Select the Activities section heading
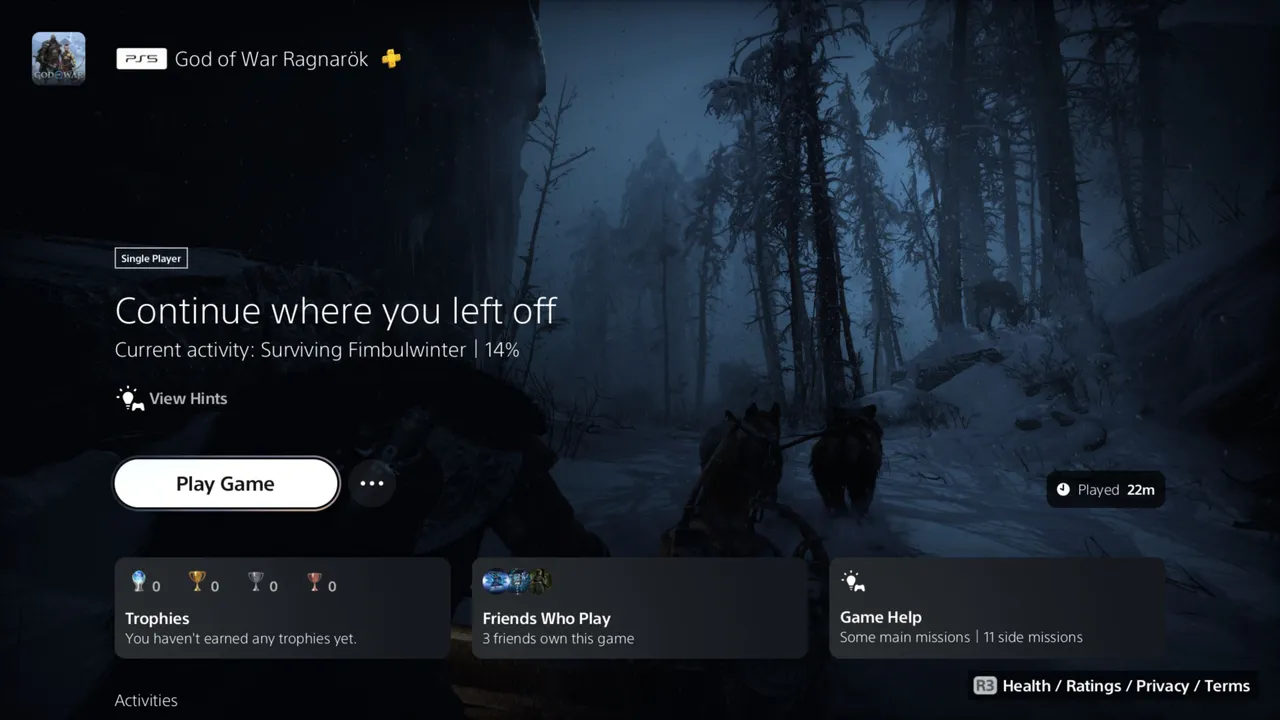Viewport: 1280px width, 720px height. pyautogui.click(x=146, y=700)
